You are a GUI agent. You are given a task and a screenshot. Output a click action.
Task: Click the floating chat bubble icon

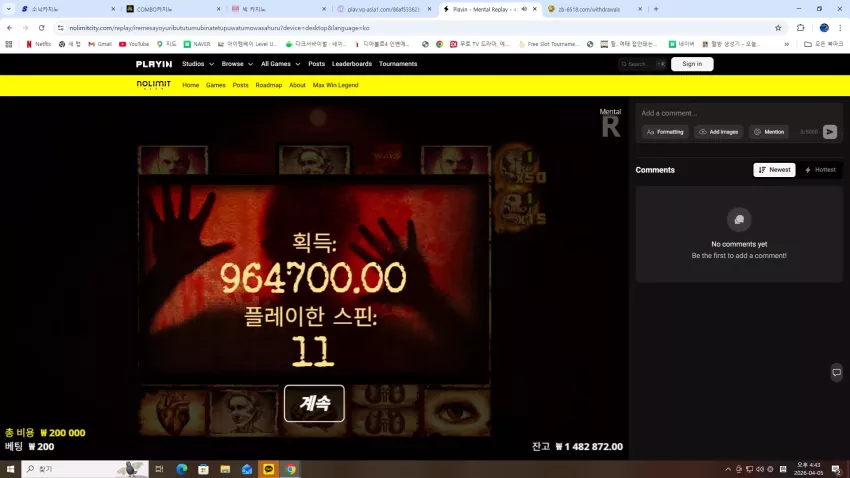point(836,372)
